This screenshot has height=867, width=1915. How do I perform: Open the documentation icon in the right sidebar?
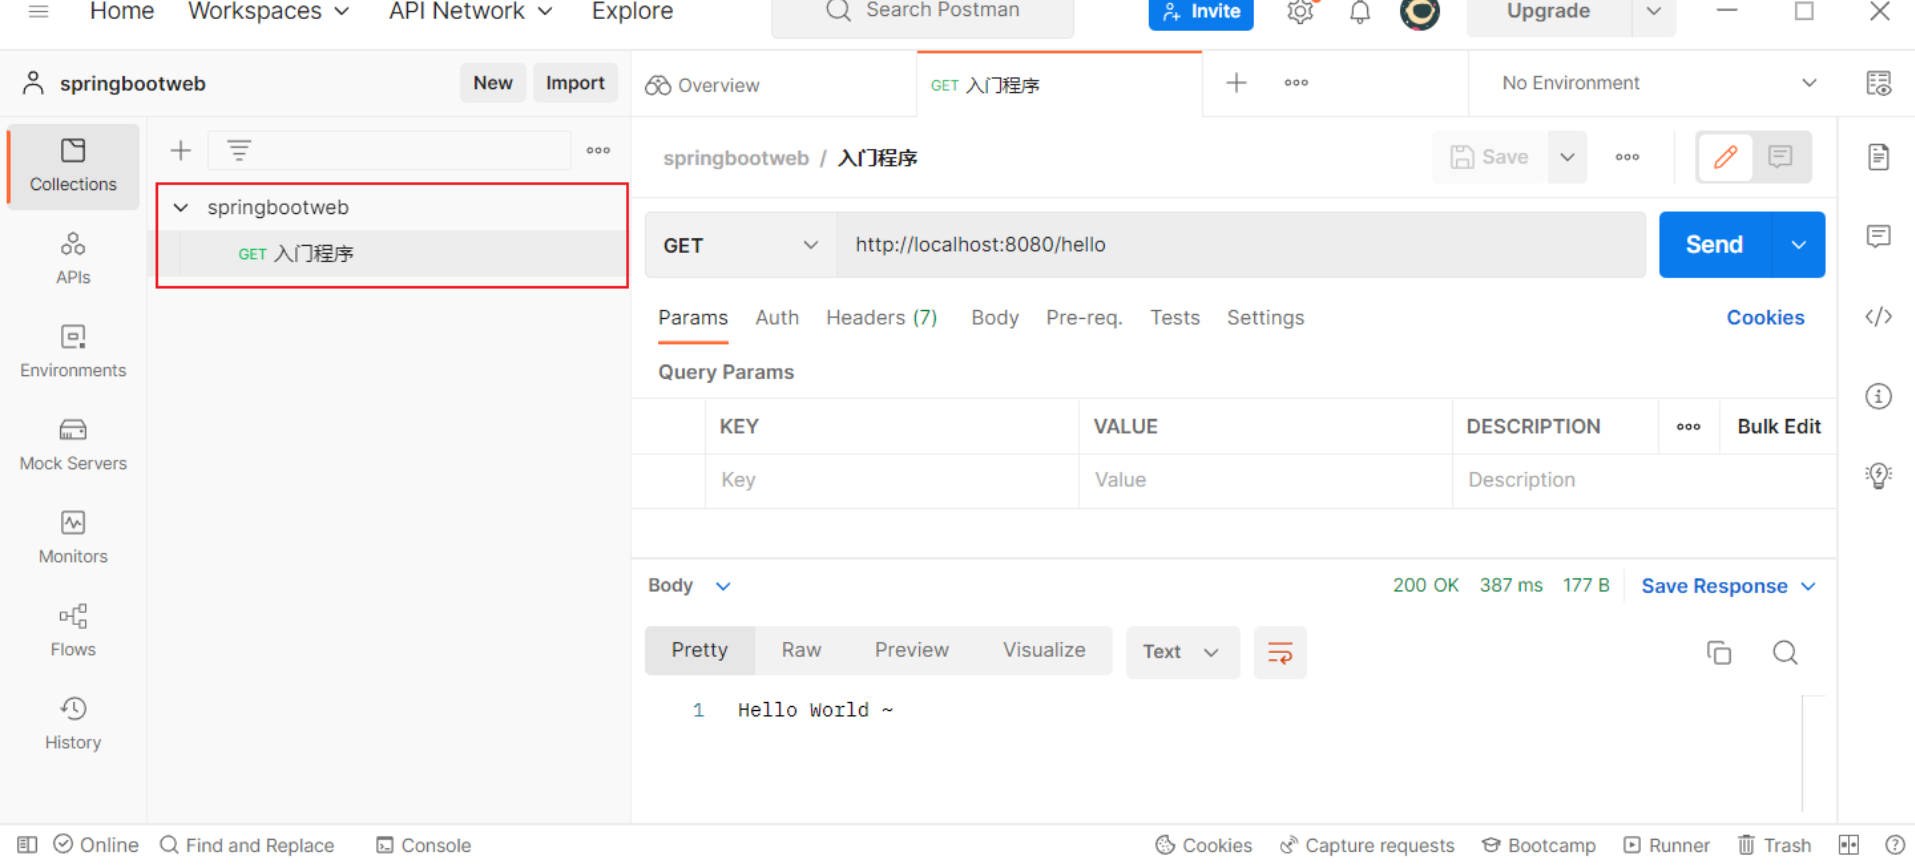pyautogui.click(x=1878, y=157)
